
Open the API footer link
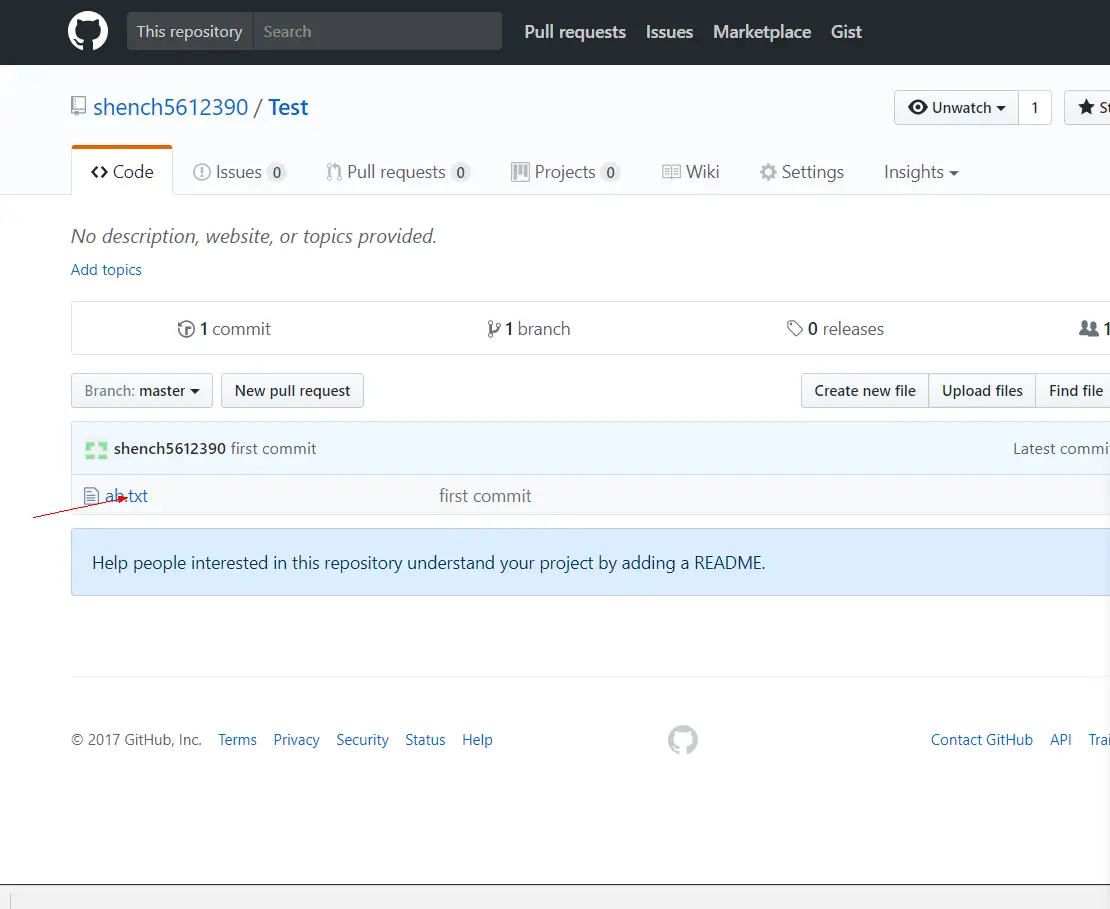1060,740
